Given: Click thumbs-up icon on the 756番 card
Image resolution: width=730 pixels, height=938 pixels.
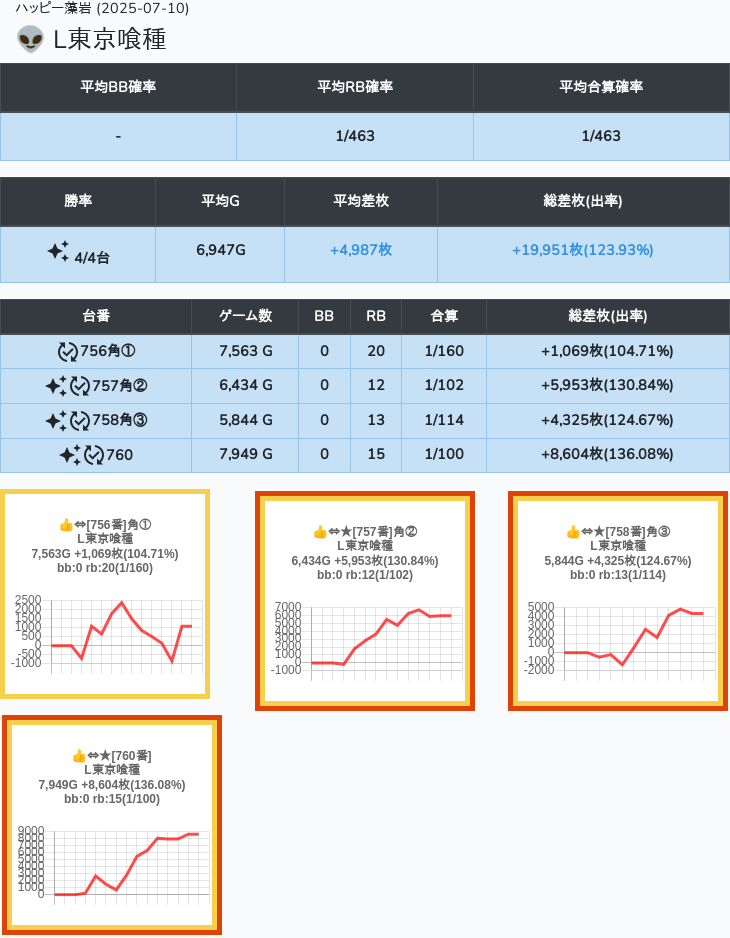Looking at the screenshot, I should 66,525.
